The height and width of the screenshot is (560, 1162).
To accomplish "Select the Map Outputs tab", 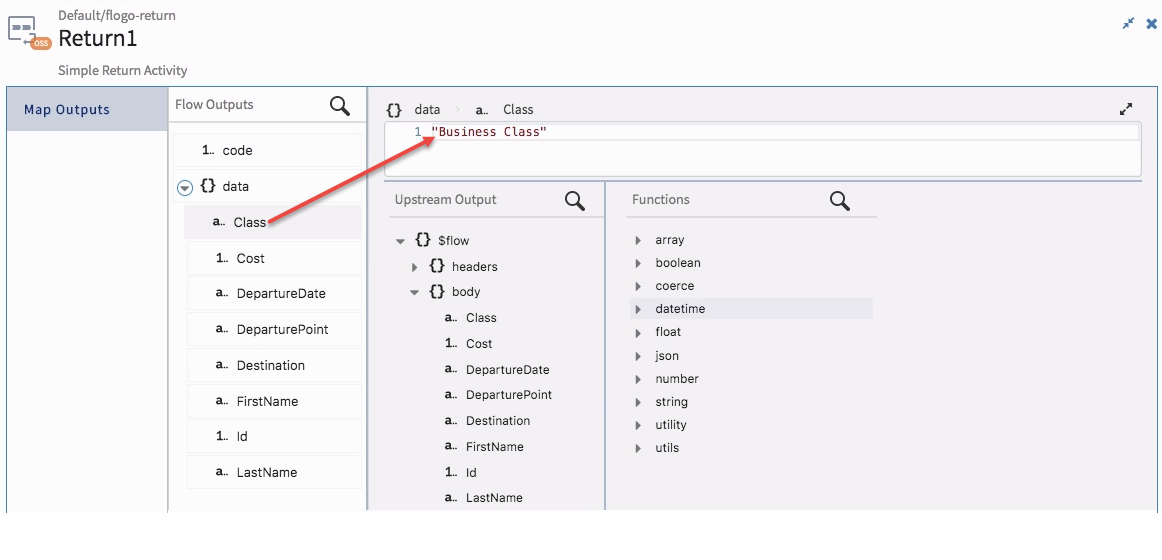I will coord(87,110).
